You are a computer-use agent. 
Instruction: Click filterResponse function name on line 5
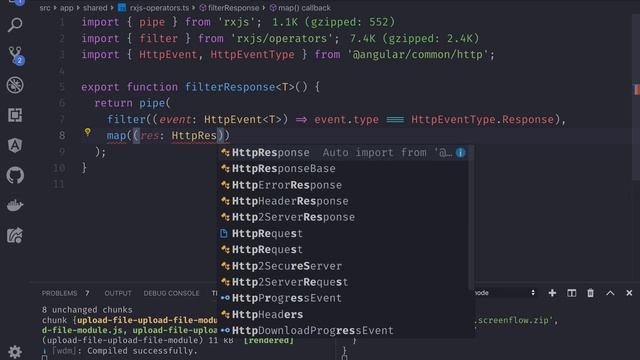tap(230, 87)
